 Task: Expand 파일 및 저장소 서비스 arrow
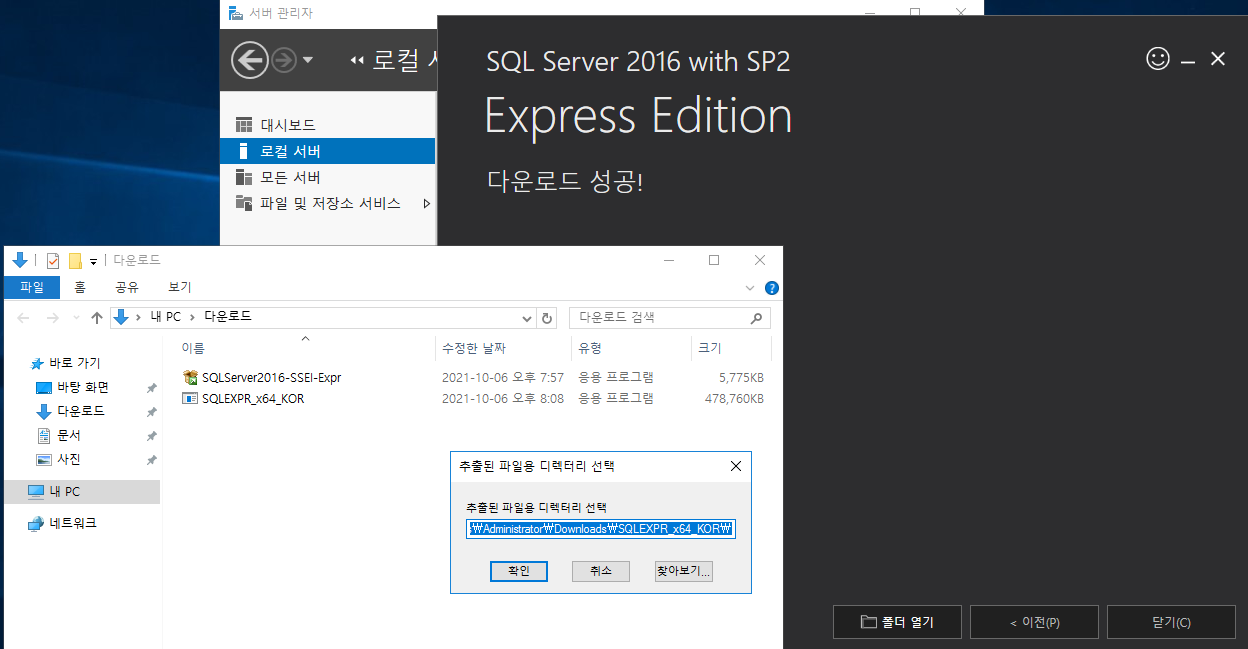[427, 203]
